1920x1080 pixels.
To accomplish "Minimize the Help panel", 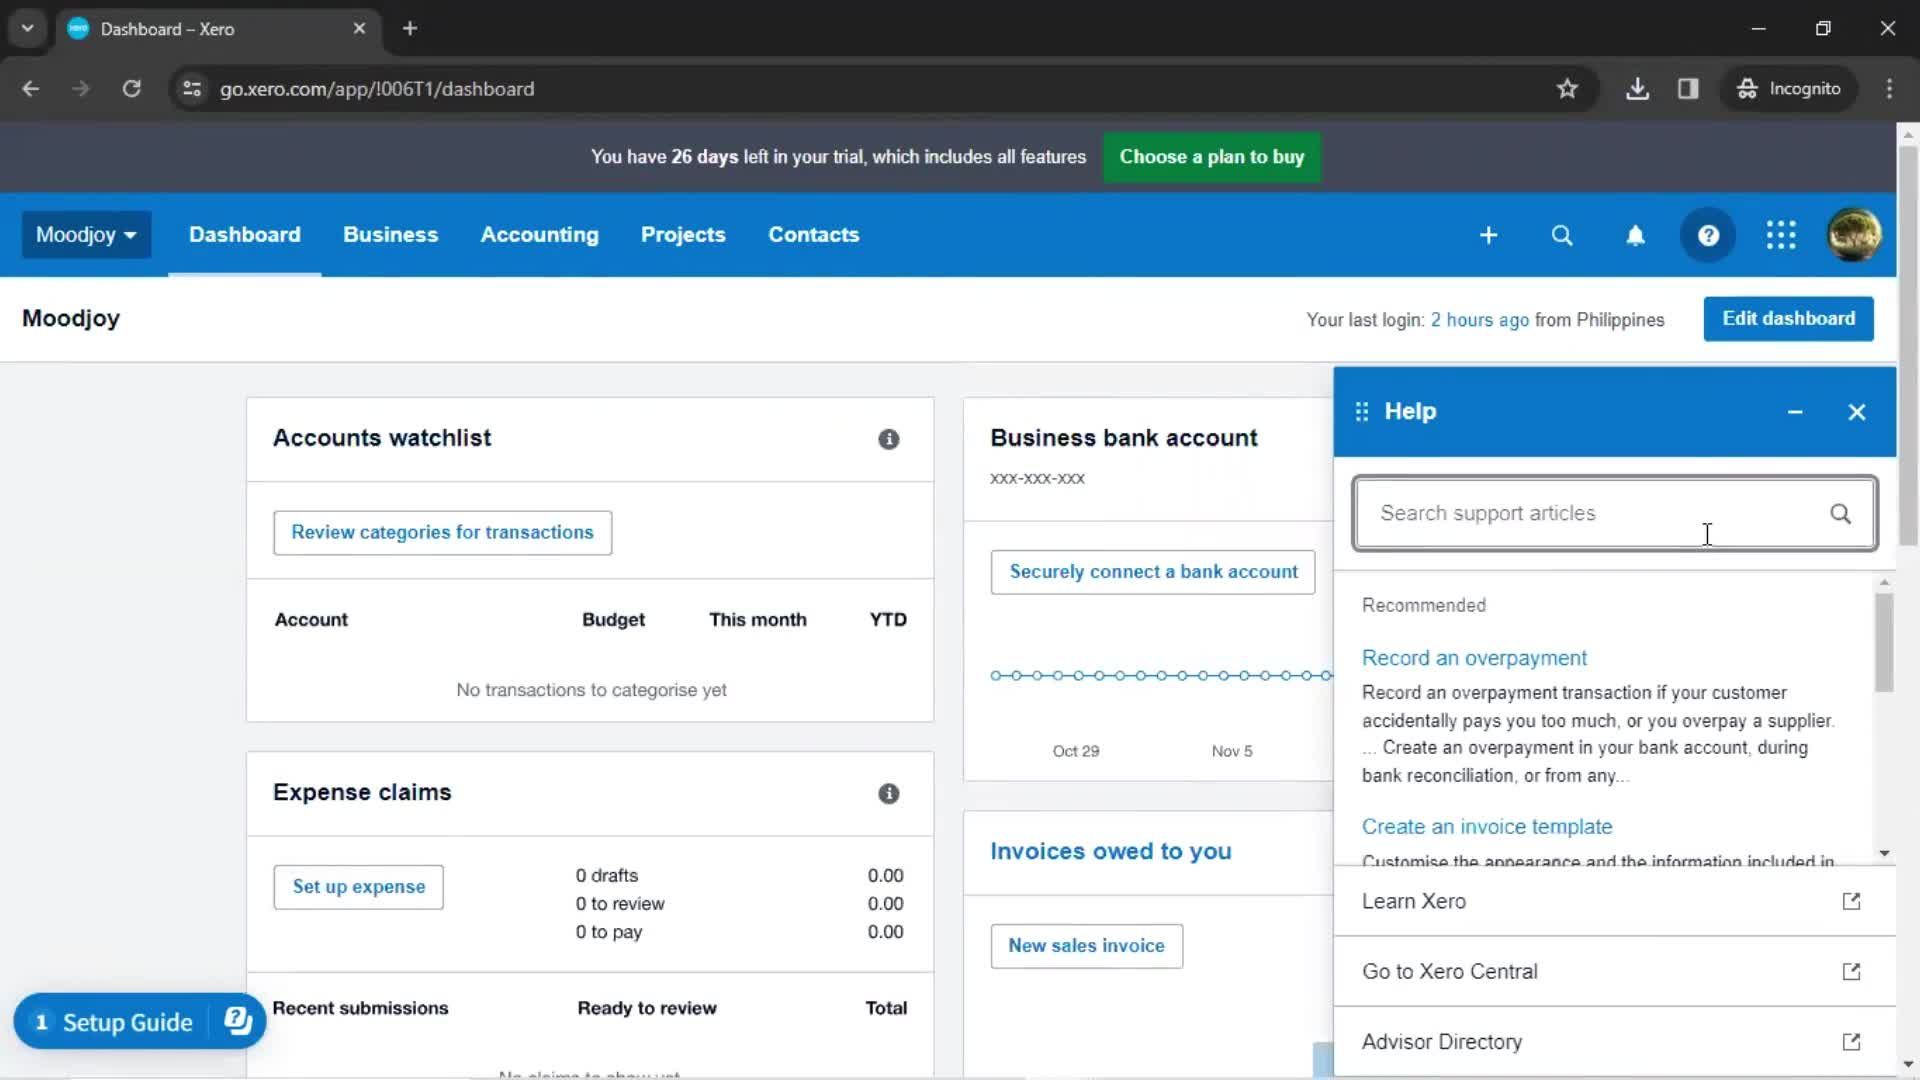I will pos(1795,412).
